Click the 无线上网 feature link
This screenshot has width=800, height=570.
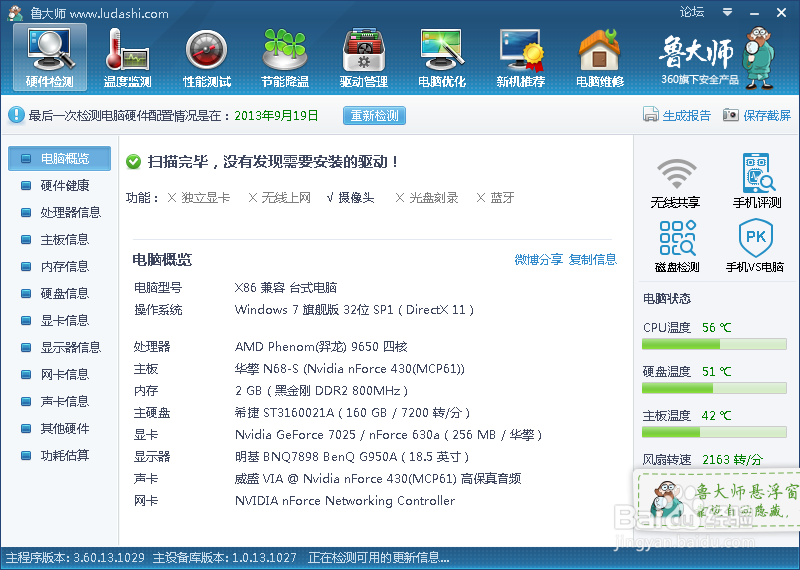point(286,197)
